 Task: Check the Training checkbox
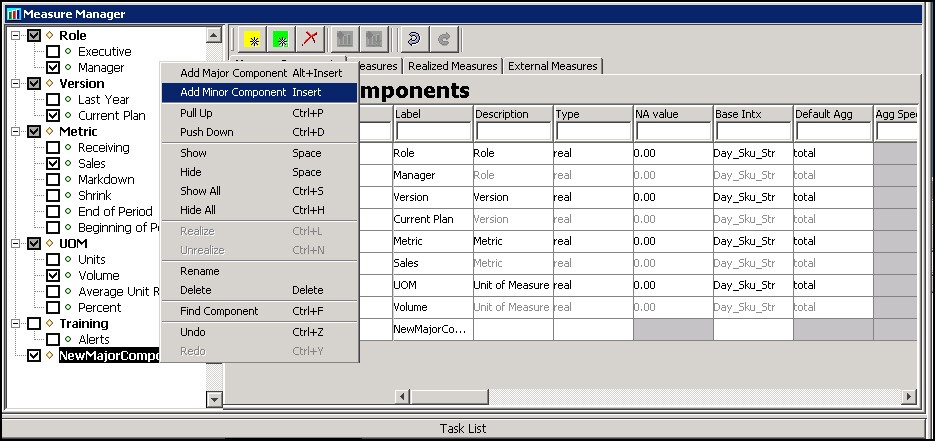click(x=34, y=324)
